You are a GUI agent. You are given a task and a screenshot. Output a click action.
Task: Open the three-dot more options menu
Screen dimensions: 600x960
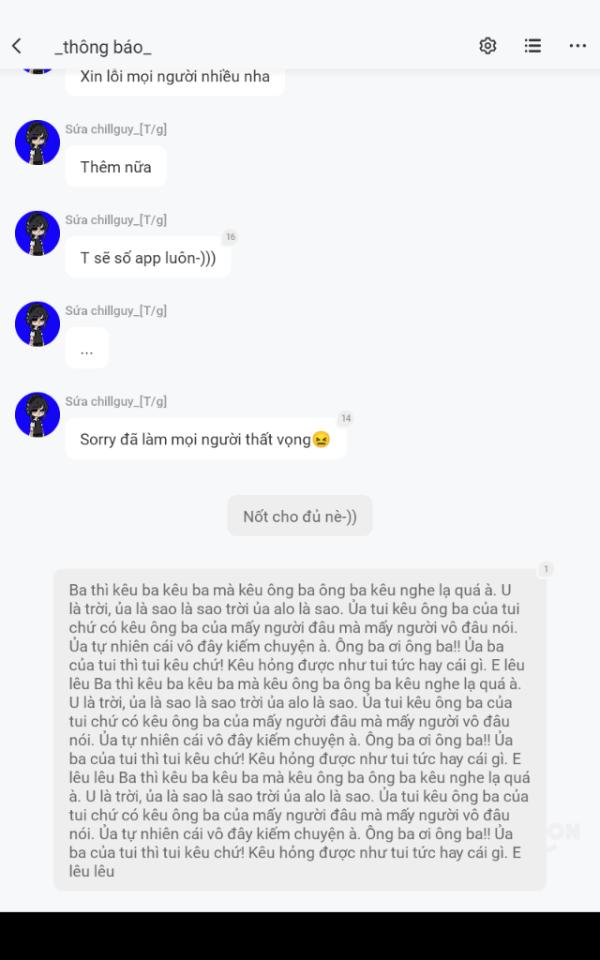[577, 46]
